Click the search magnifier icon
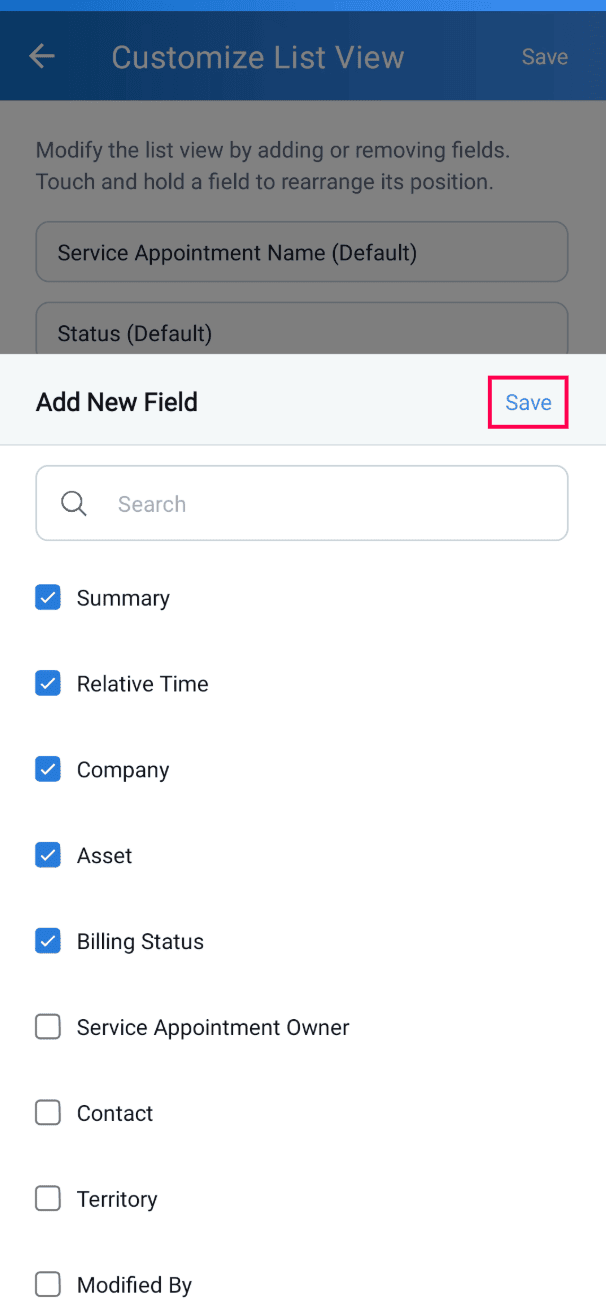This screenshot has height=1302, width=606. pos(74,503)
